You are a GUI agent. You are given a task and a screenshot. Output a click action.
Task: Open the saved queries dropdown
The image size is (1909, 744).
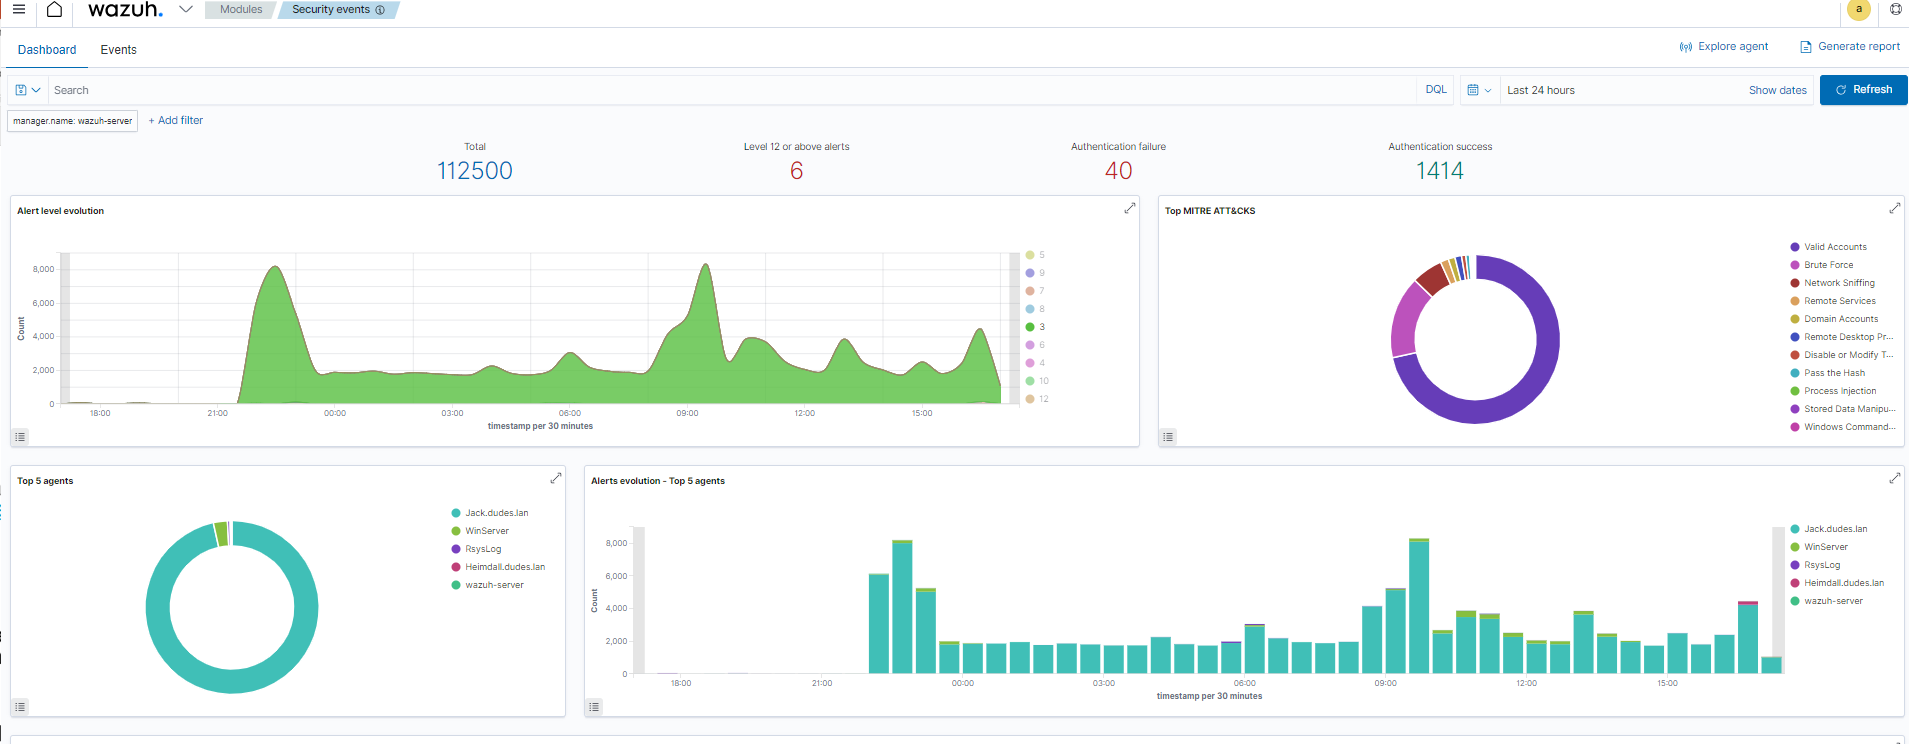pos(28,90)
